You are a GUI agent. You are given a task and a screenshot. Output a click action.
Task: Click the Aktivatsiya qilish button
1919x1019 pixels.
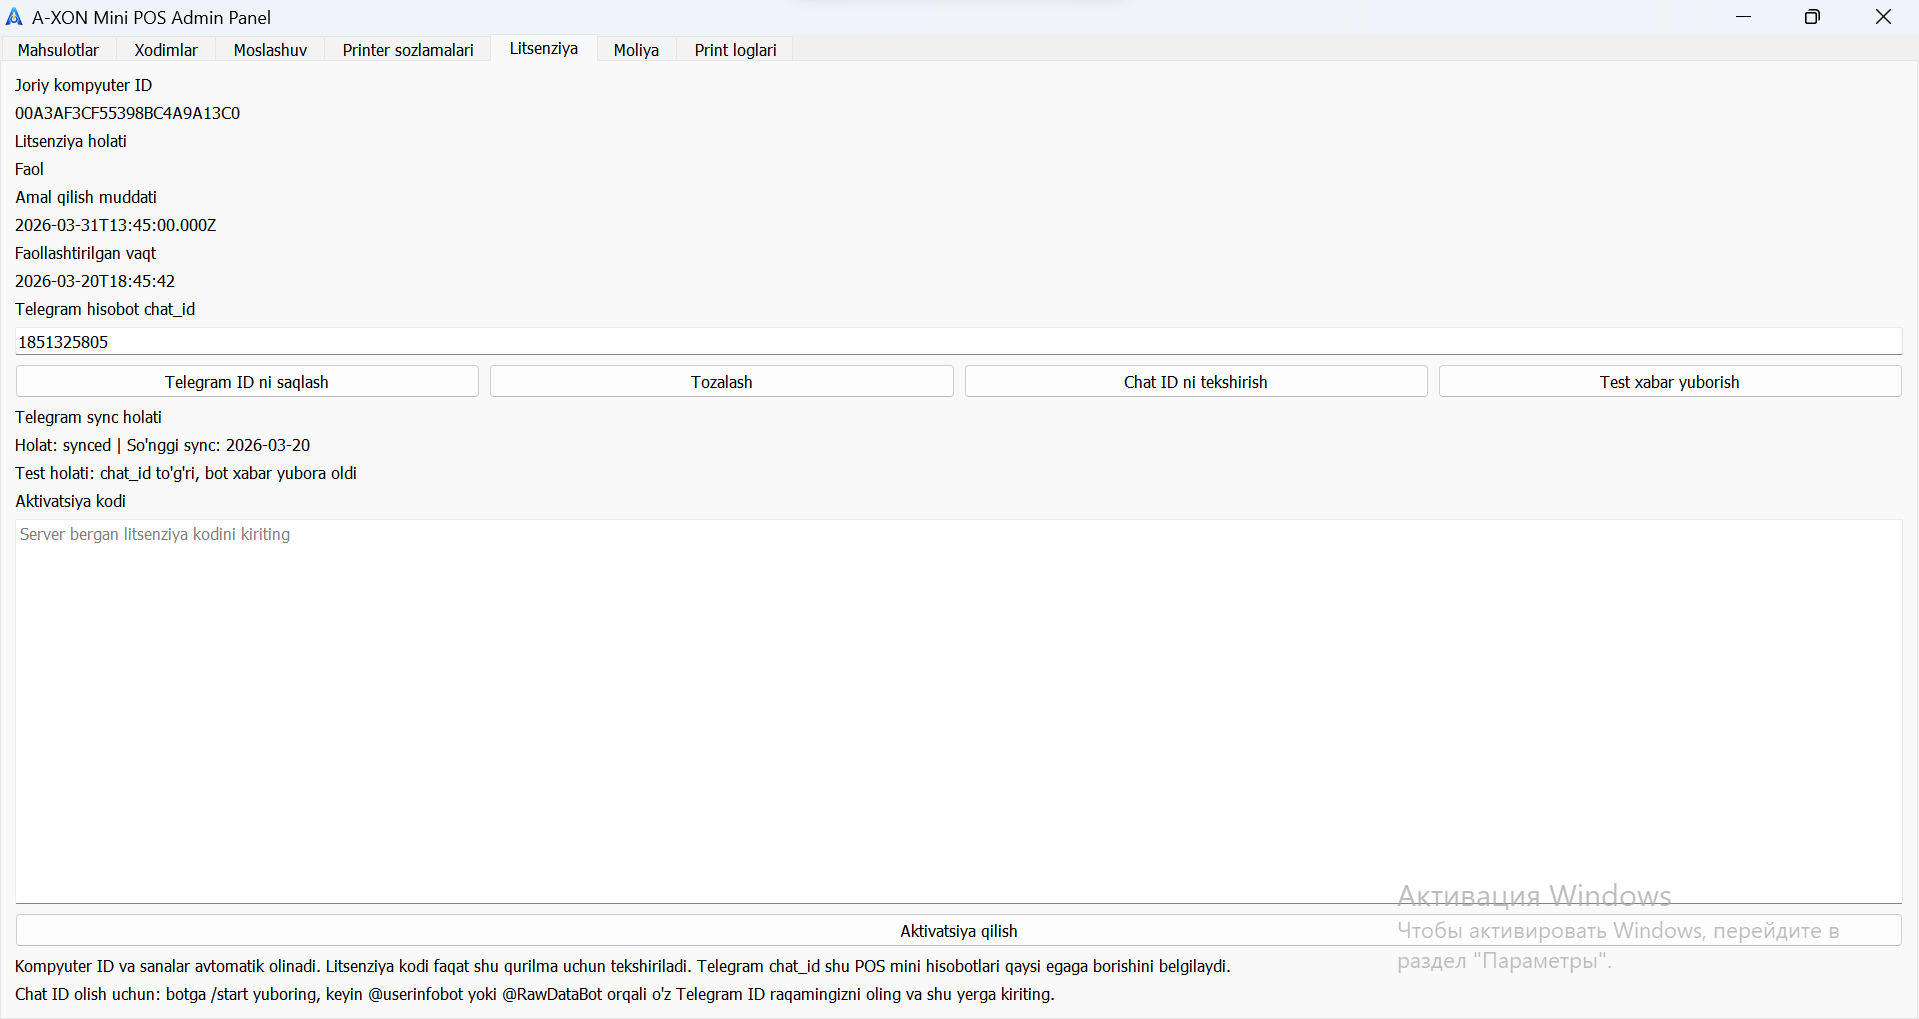[958, 931]
